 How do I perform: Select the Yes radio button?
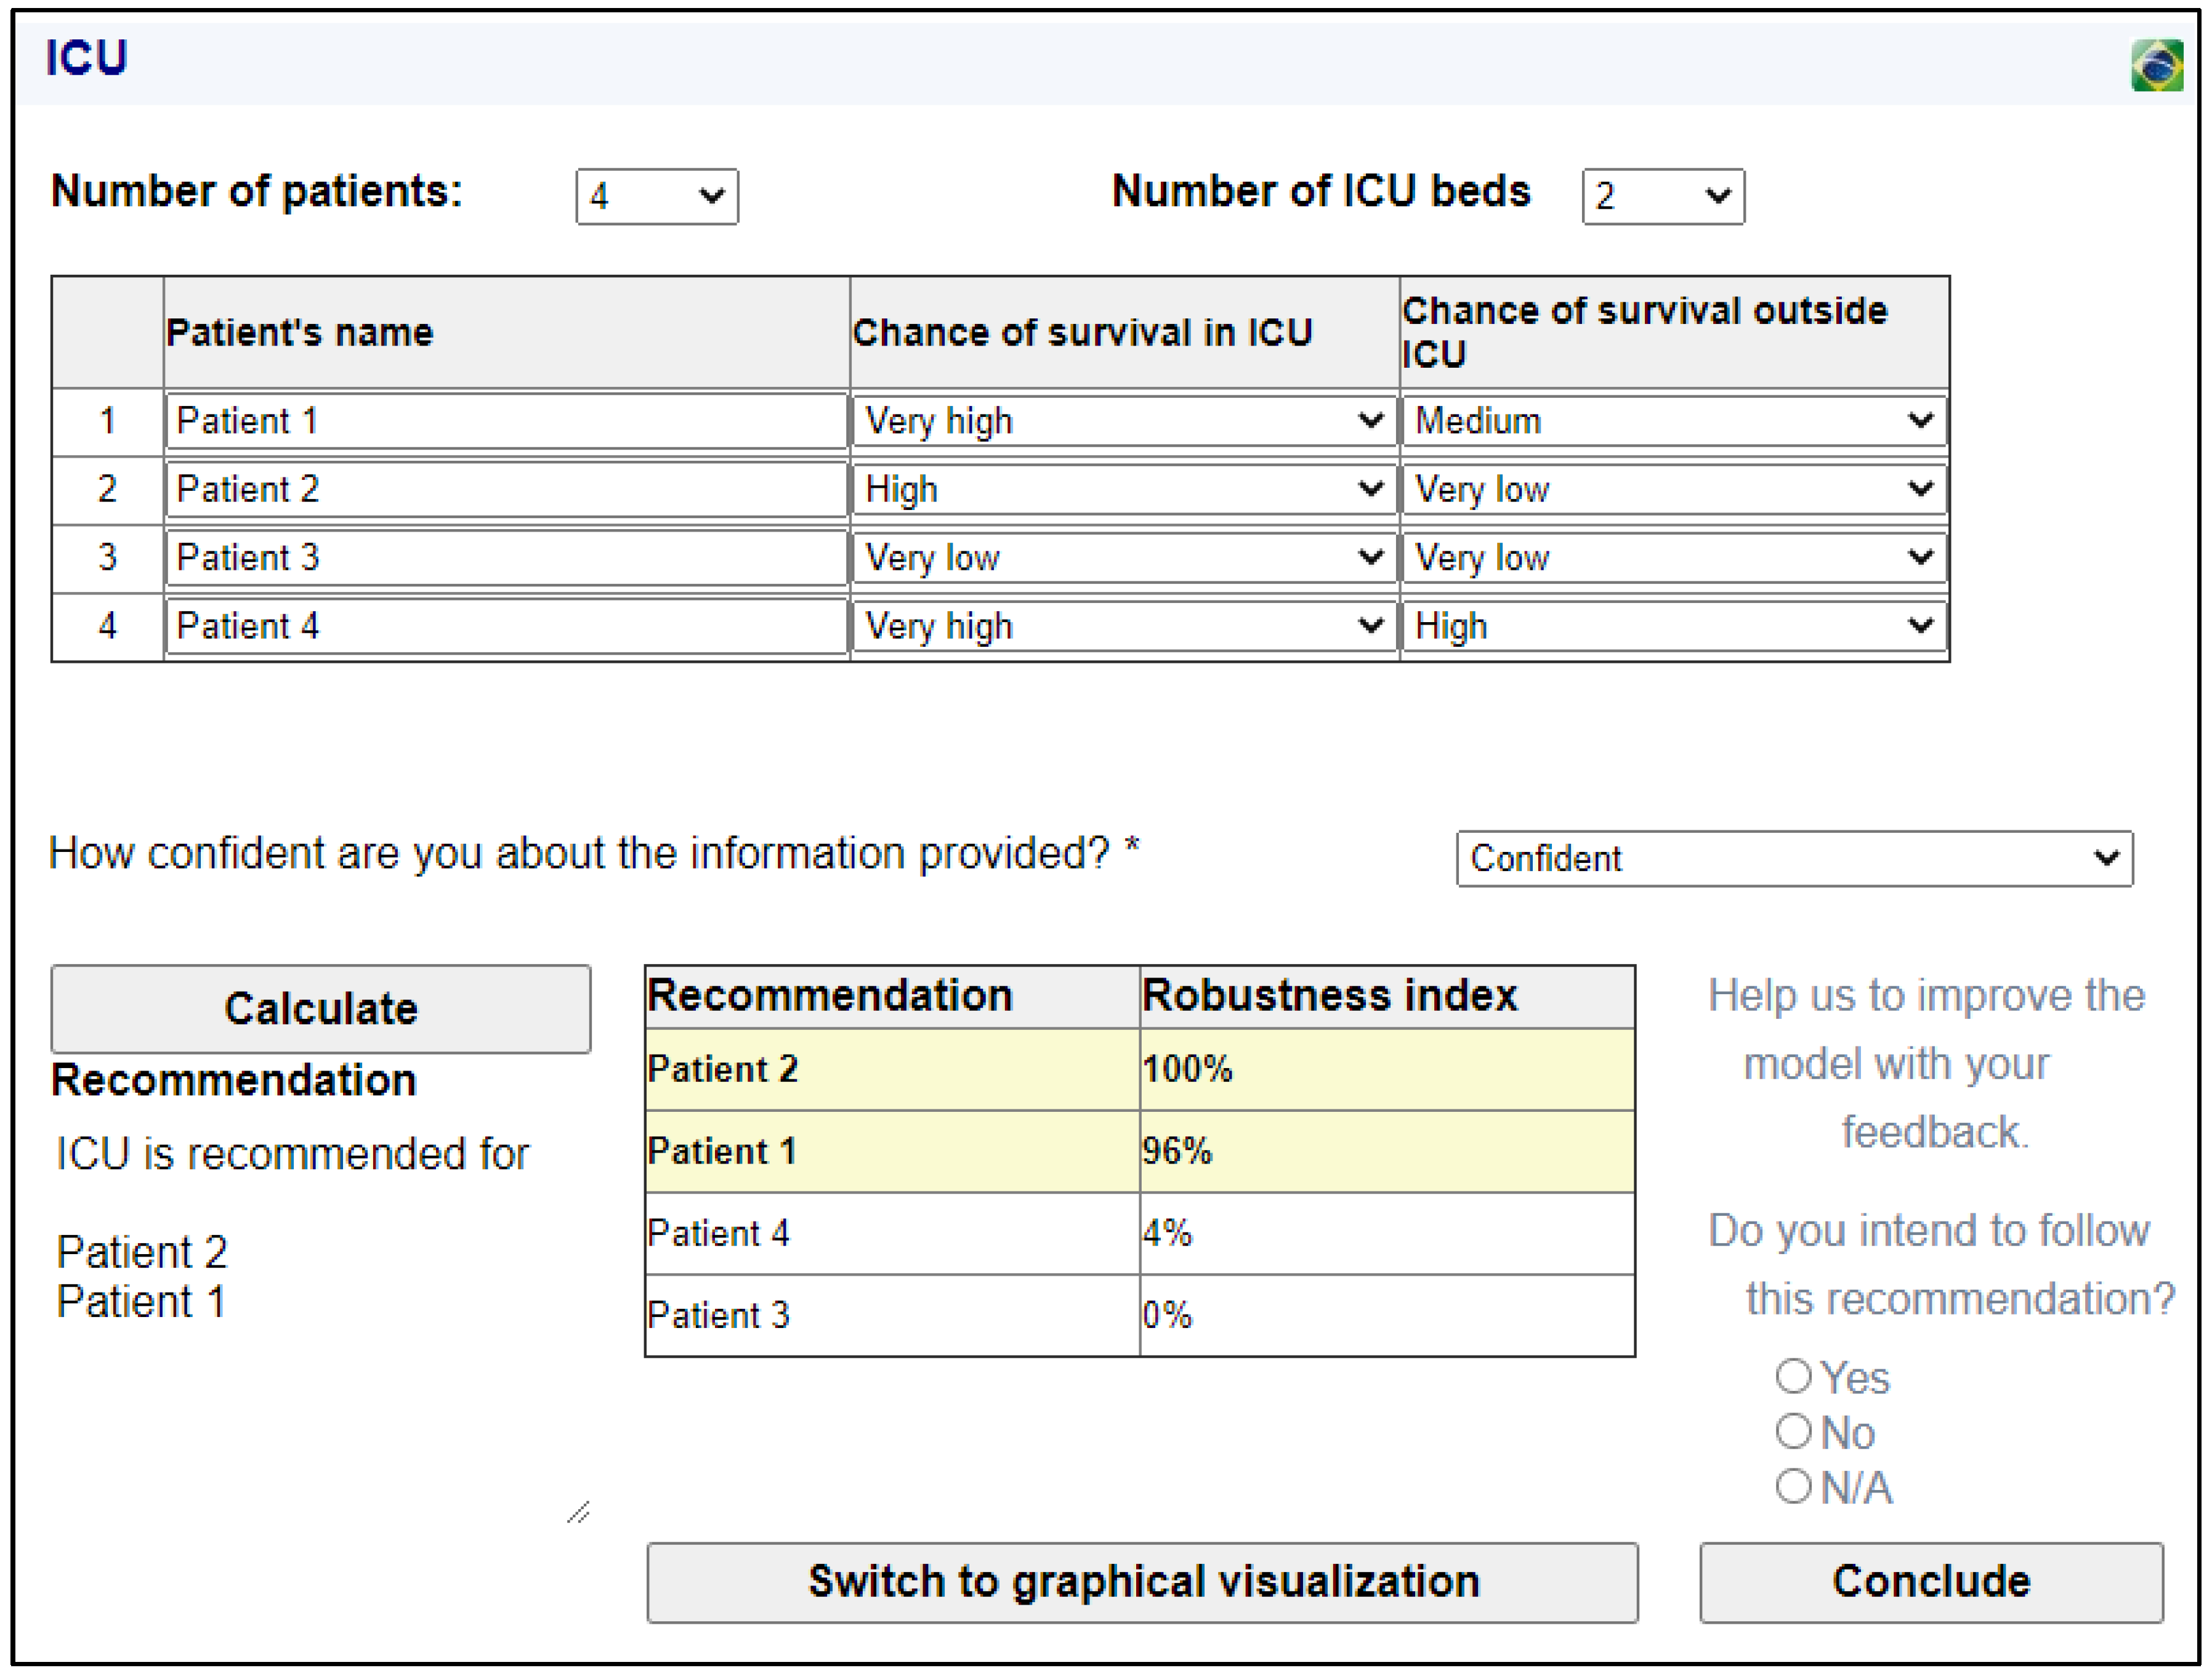click(x=1793, y=1377)
